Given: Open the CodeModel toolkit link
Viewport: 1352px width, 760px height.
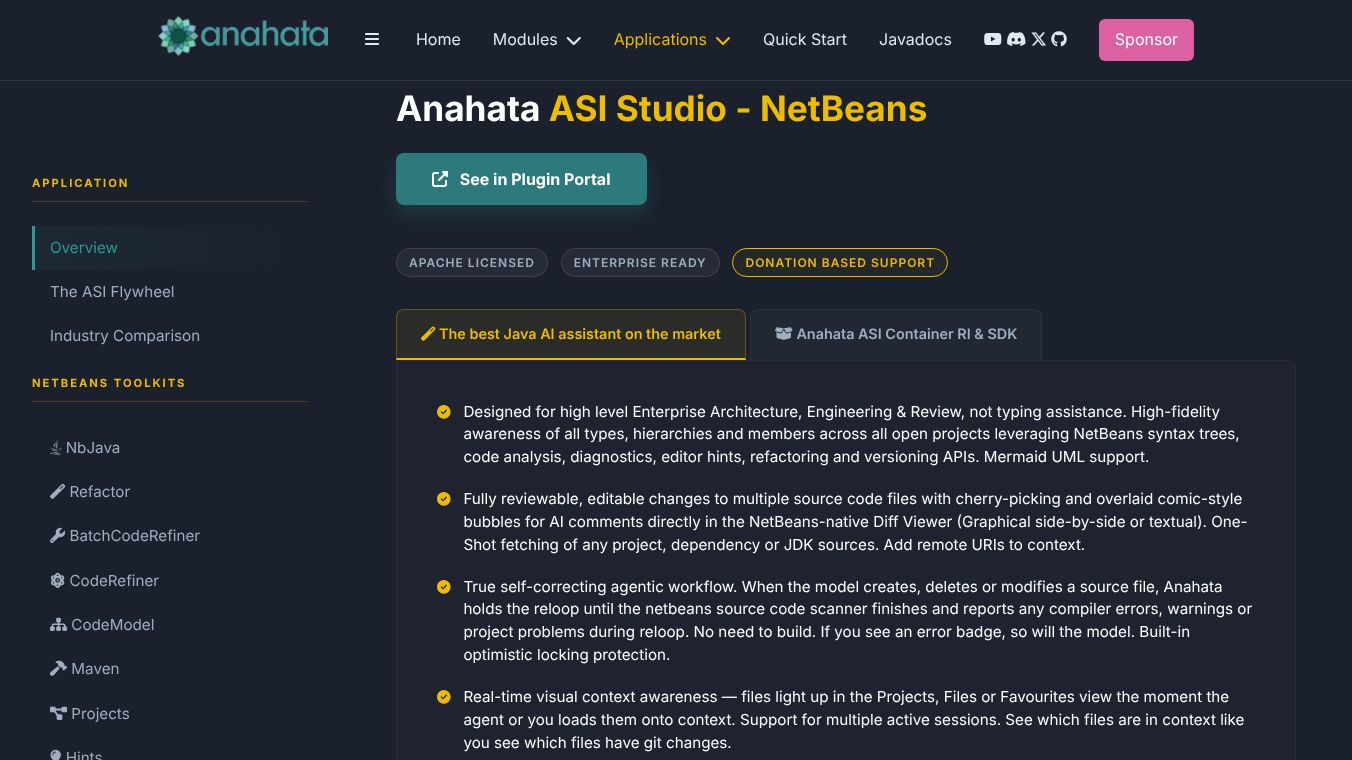Looking at the screenshot, I should 103,625.
